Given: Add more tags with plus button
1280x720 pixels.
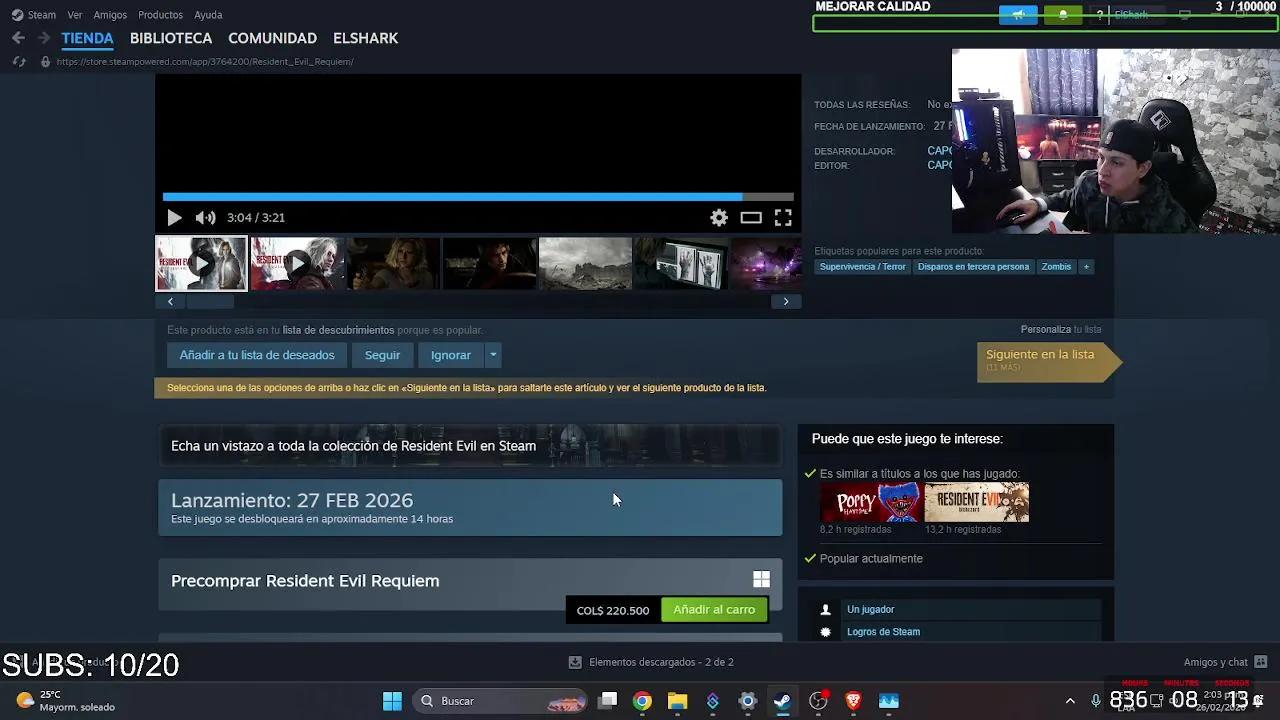Looking at the screenshot, I should coord(1086,267).
